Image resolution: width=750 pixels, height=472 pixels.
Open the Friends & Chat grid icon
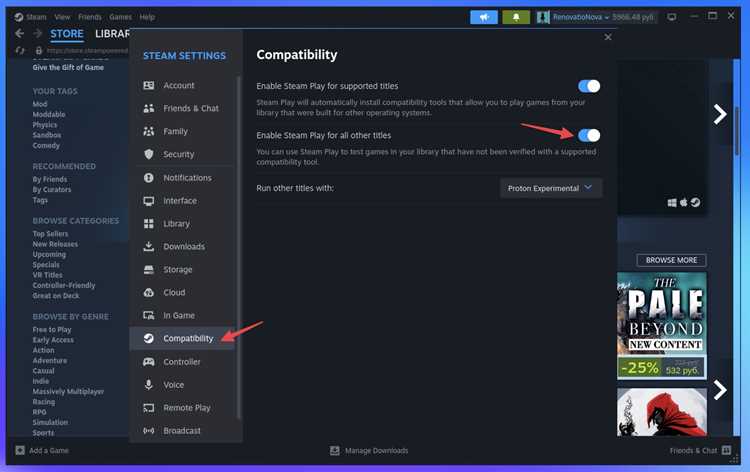(727, 450)
